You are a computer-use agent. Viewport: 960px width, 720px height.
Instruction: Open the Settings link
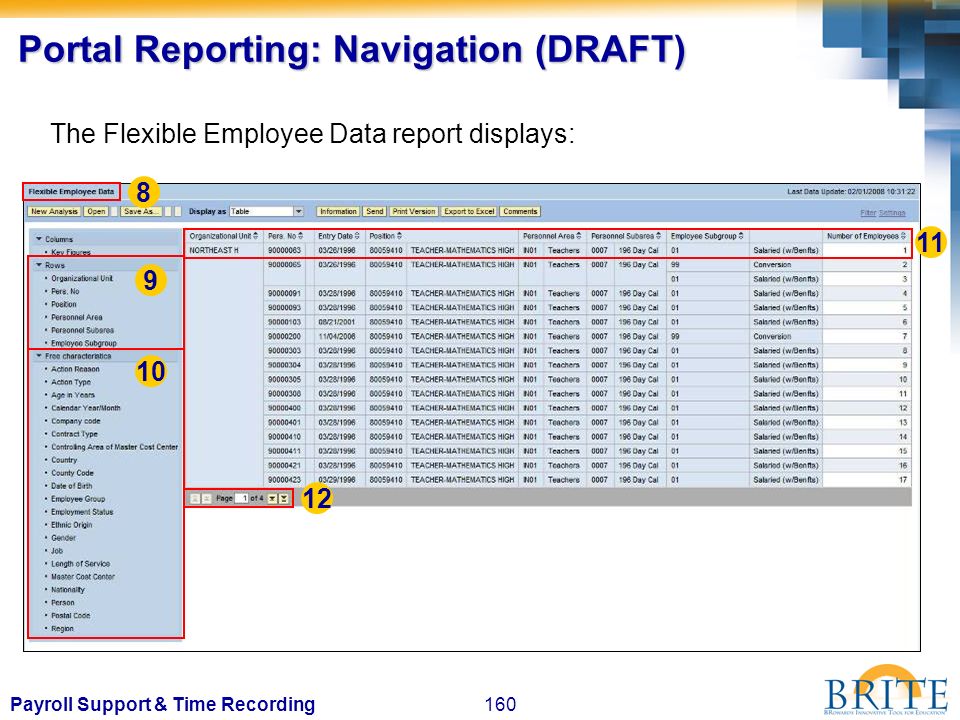(x=892, y=213)
